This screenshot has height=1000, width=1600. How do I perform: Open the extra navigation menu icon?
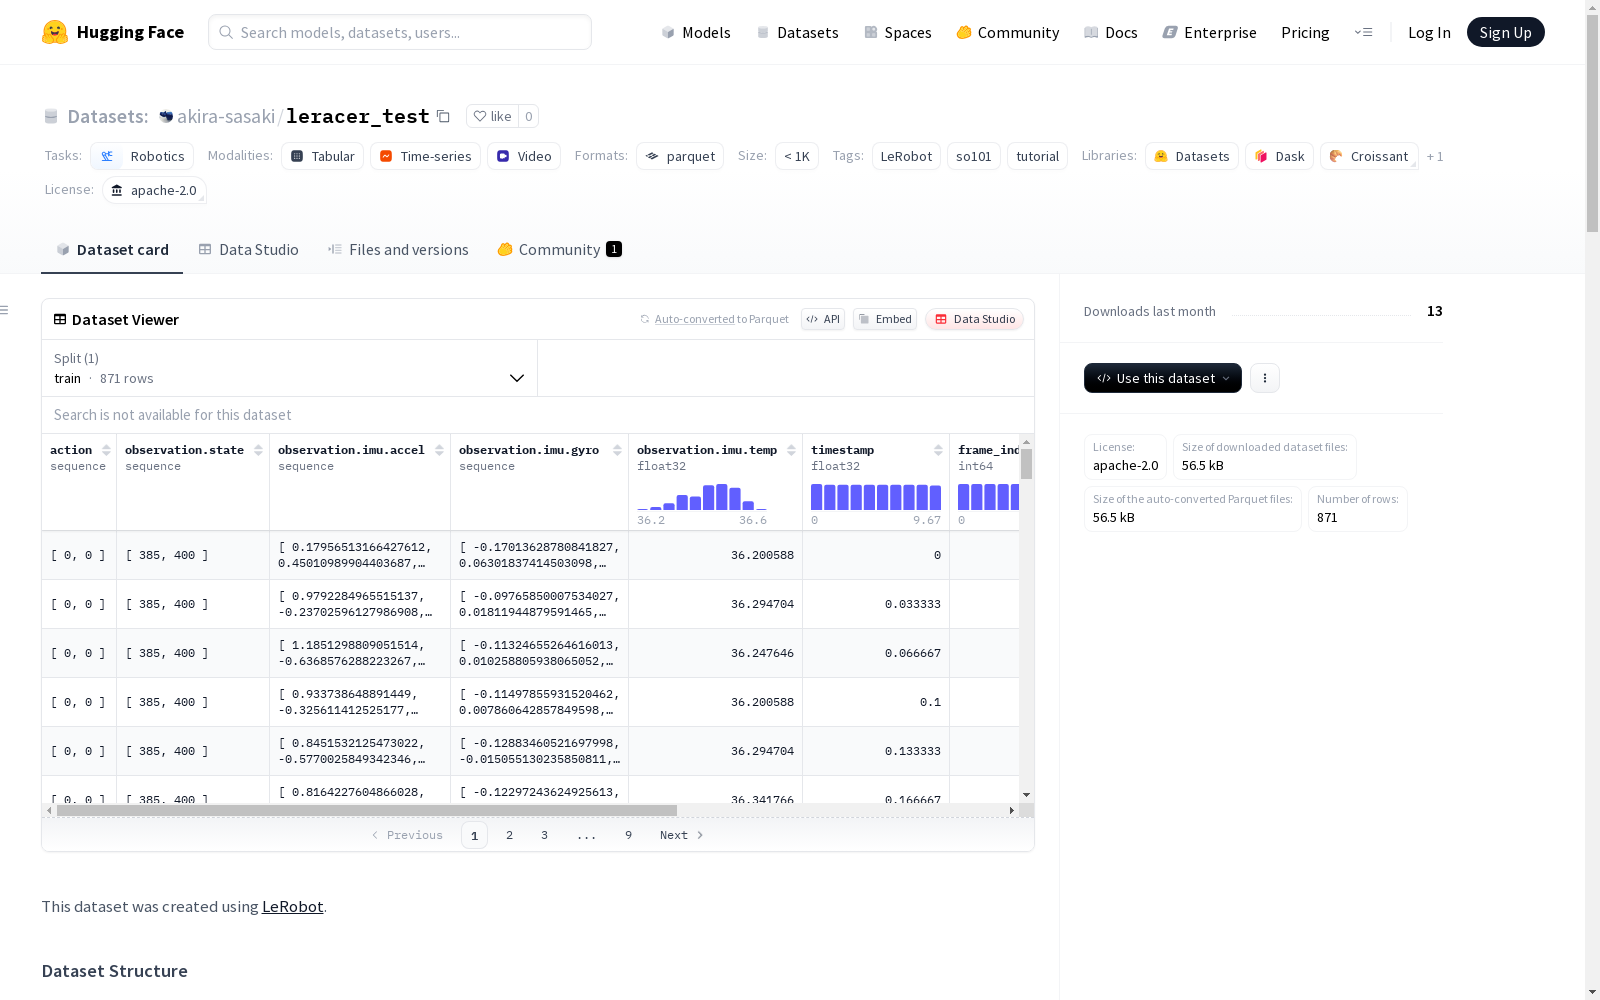tap(1363, 32)
